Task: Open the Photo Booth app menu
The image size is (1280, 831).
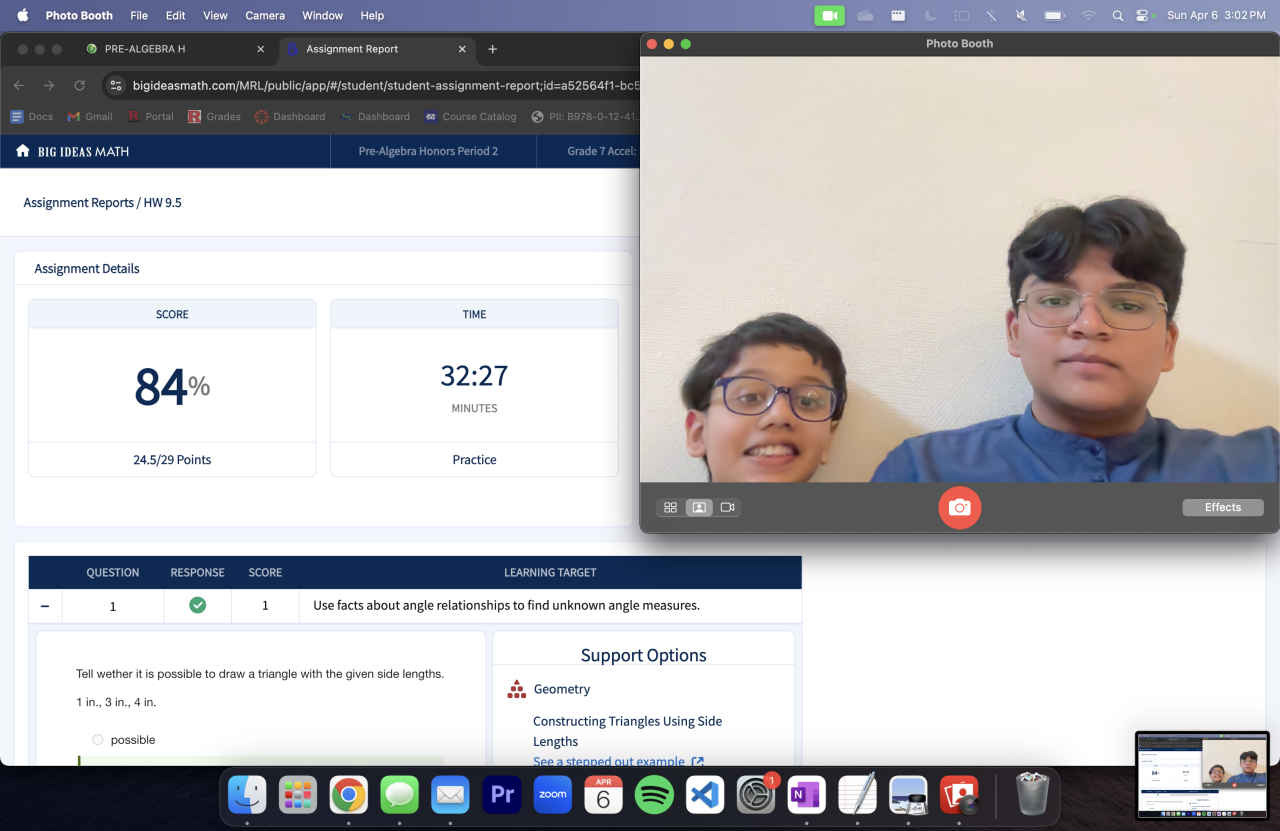Action: 79,16
